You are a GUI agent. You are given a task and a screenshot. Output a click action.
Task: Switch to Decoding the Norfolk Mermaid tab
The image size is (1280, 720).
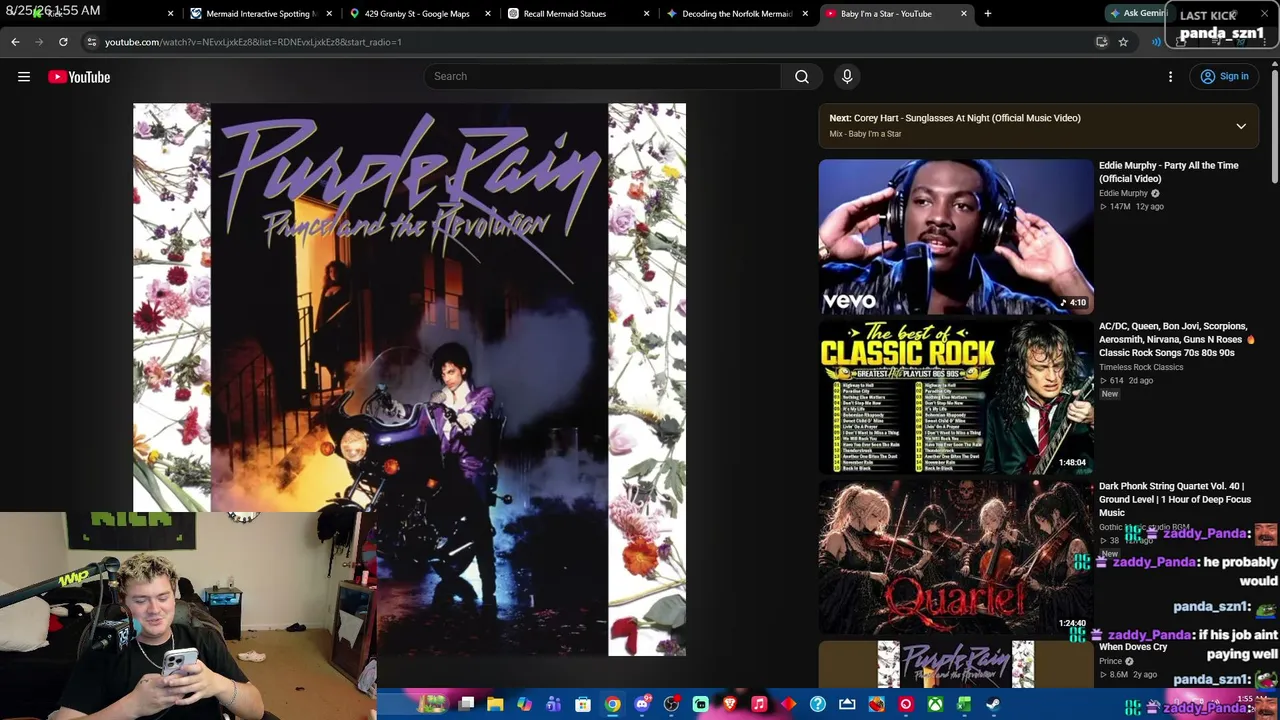(x=737, y=14)
